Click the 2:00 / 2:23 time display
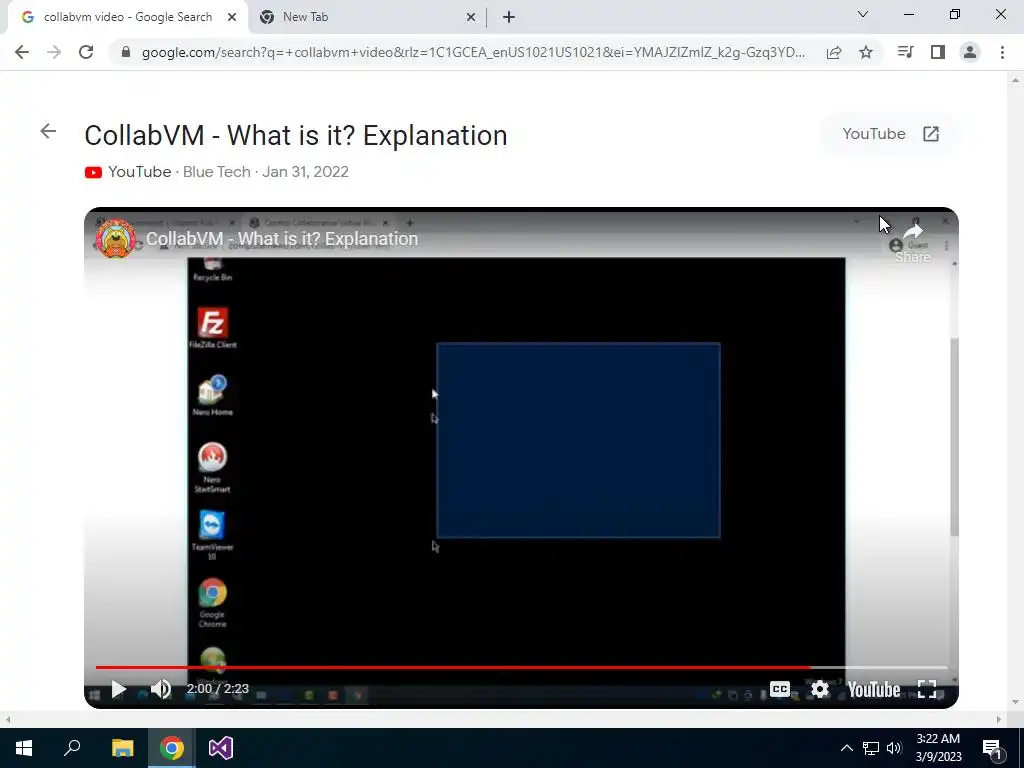1024x768 pixels. pos(217,689)
